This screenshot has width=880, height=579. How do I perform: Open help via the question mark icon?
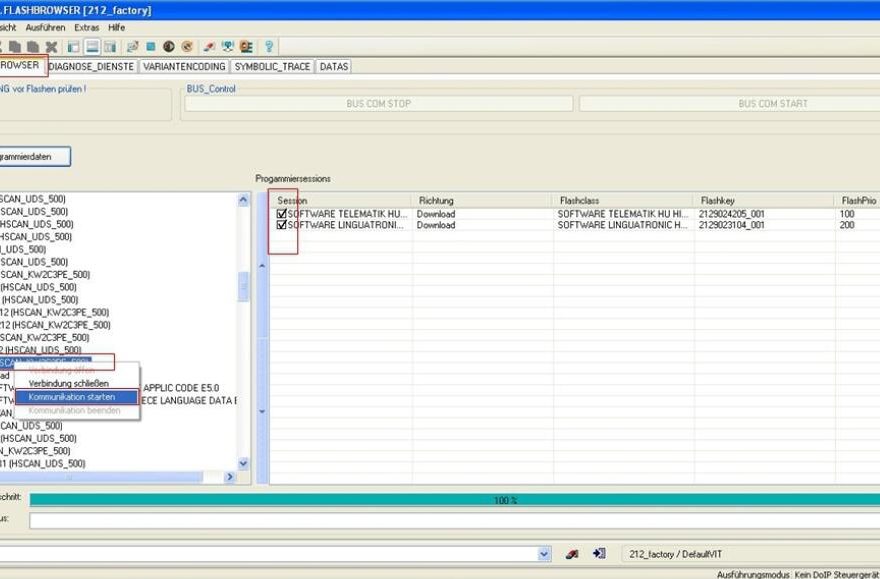(x=269, y=47)
